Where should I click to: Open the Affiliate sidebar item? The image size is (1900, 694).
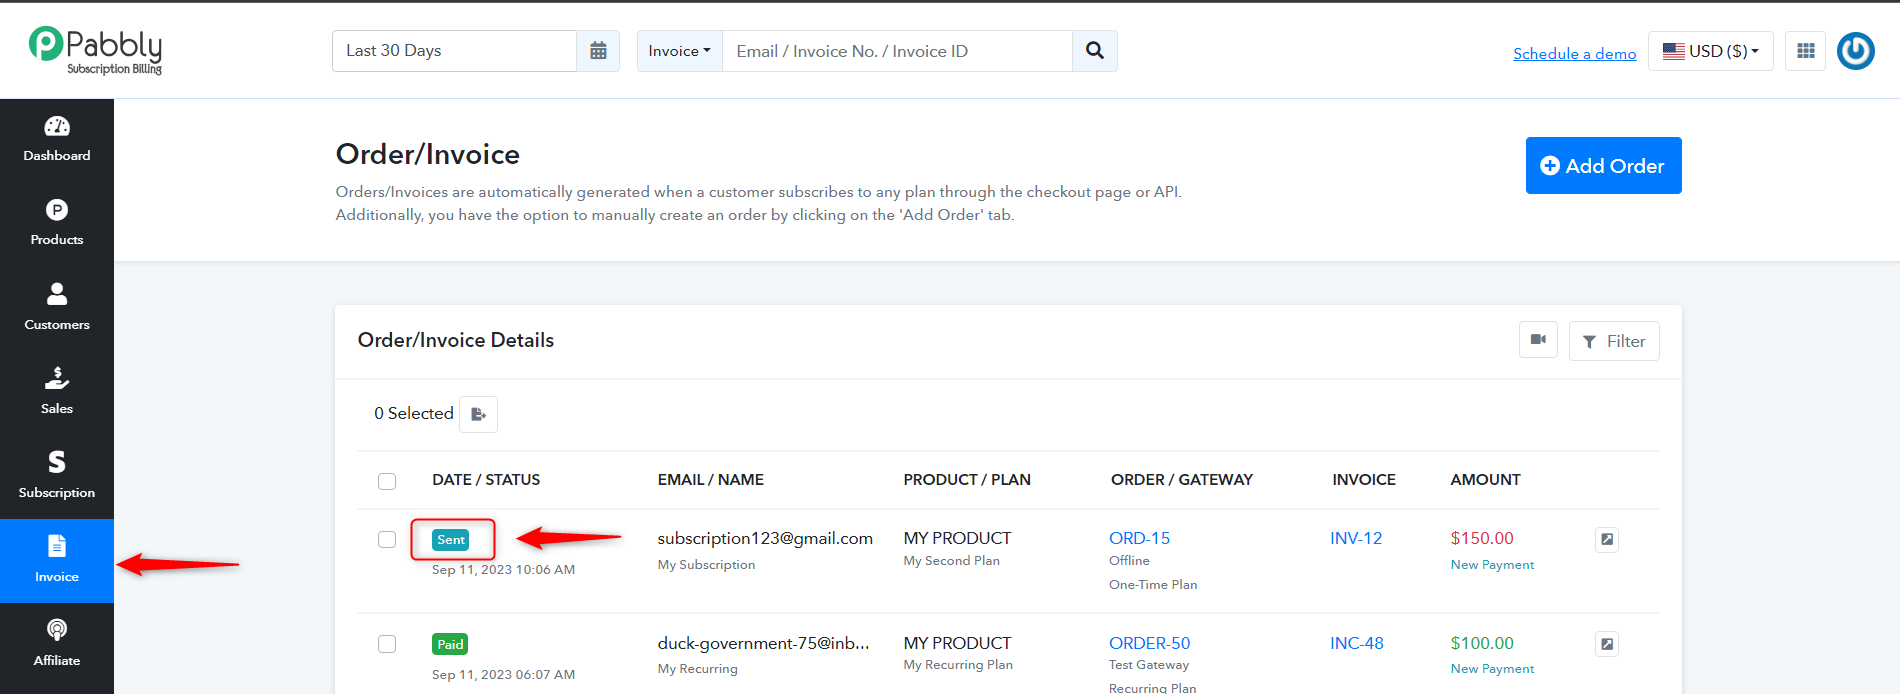coord(57,644)
